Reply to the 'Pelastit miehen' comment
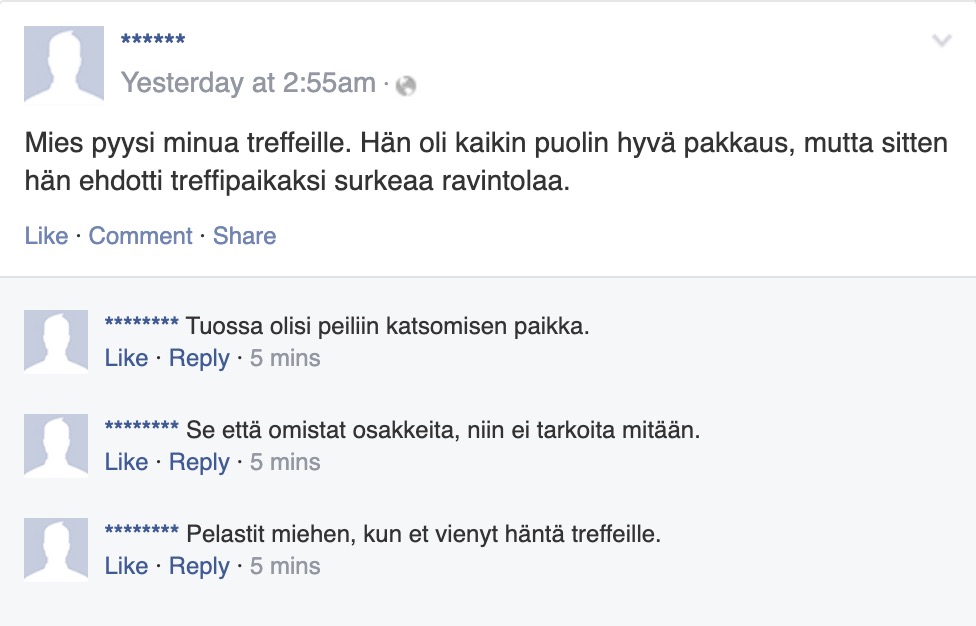The image size is (976, 626). coord(199,566)
